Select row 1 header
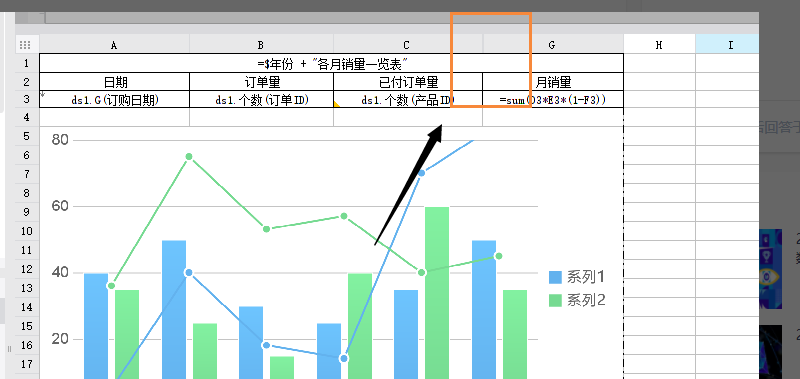Image resolution: width=800 pixels, height=379 pixels. (x=27, y=63)
